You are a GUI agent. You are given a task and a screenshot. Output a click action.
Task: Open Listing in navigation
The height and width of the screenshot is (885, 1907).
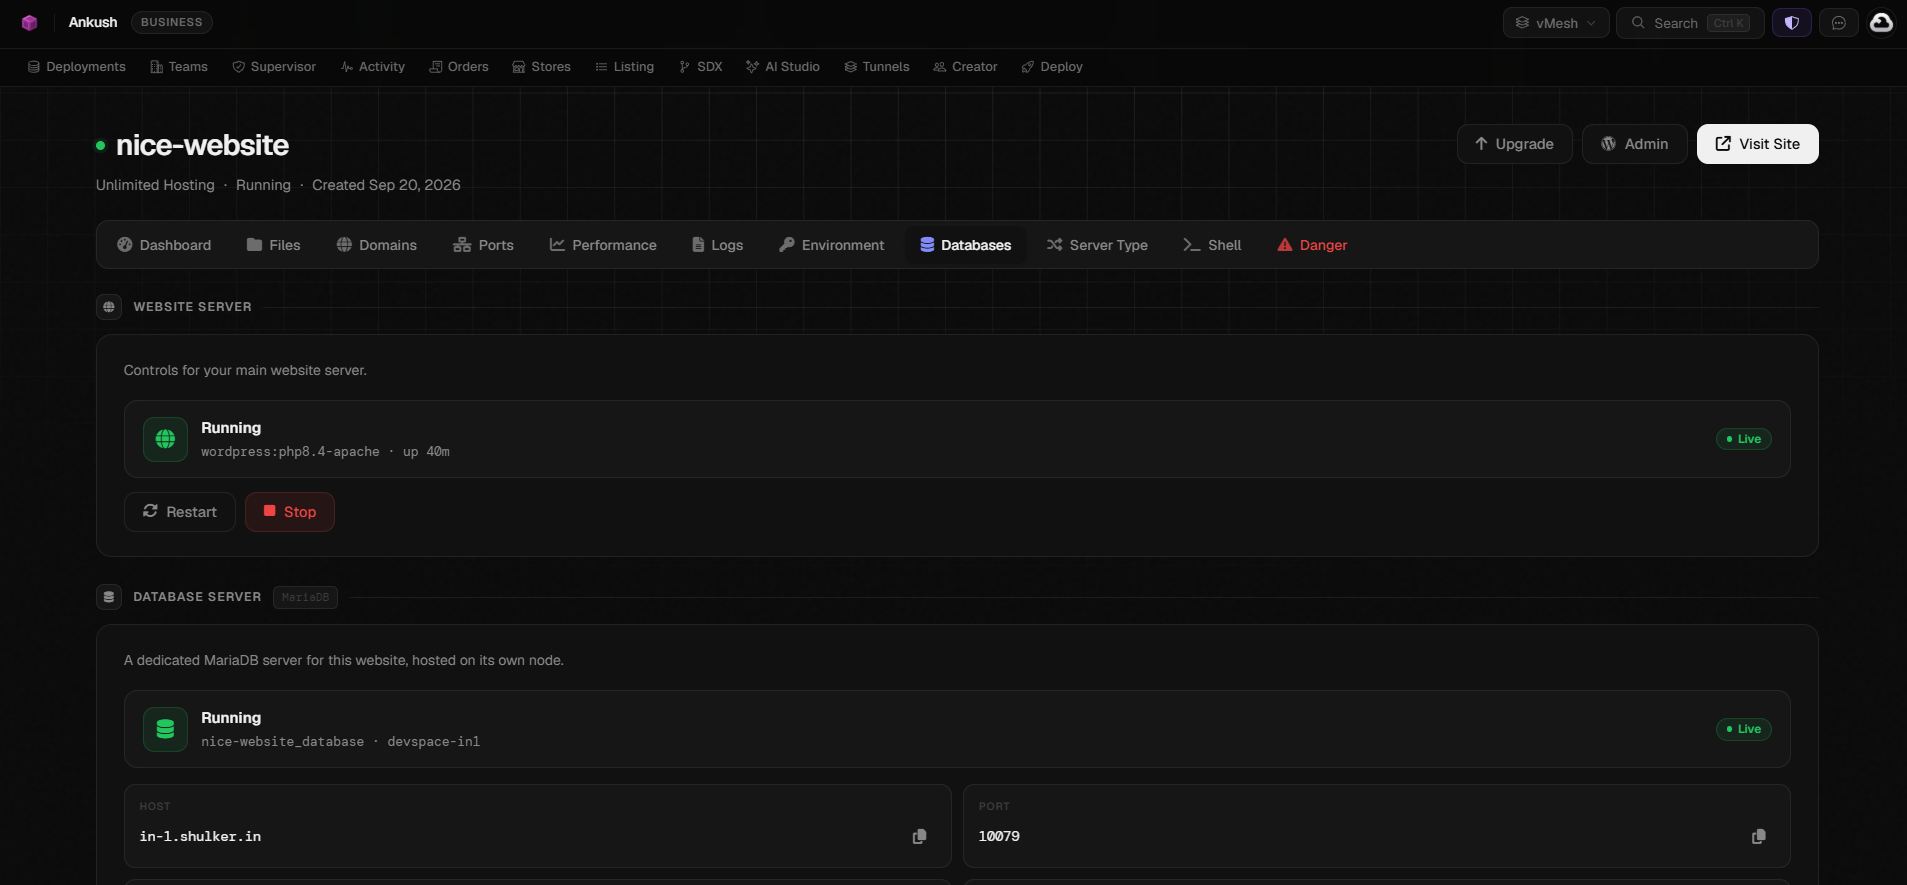[624, 67]
